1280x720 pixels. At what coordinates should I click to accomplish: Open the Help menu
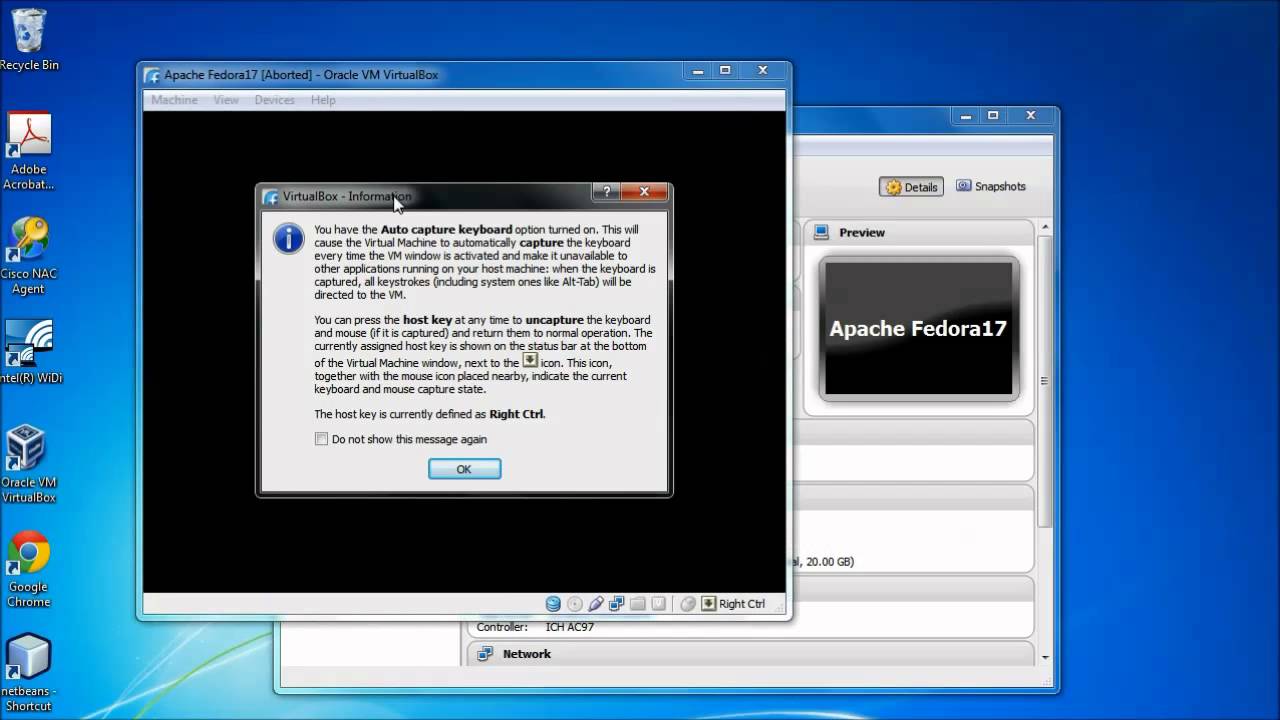(323, 100)
